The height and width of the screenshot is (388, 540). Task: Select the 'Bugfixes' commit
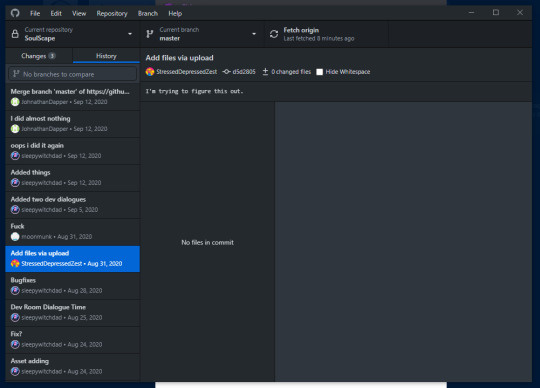click(73, 285)
